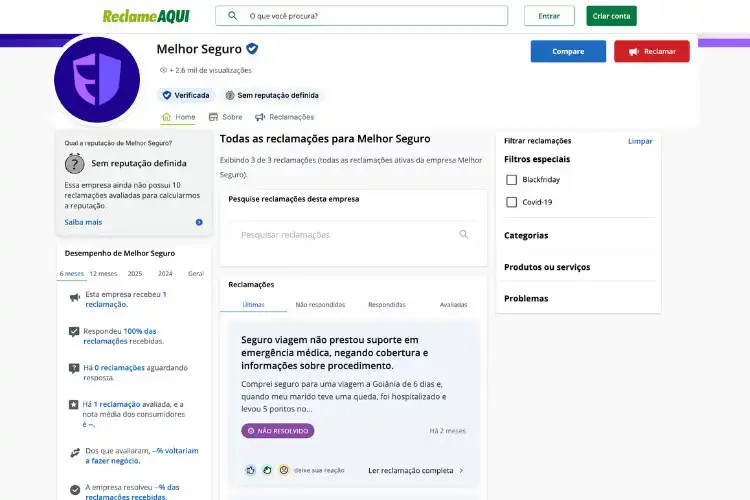Click the red Reclamar button

[652, 51]
